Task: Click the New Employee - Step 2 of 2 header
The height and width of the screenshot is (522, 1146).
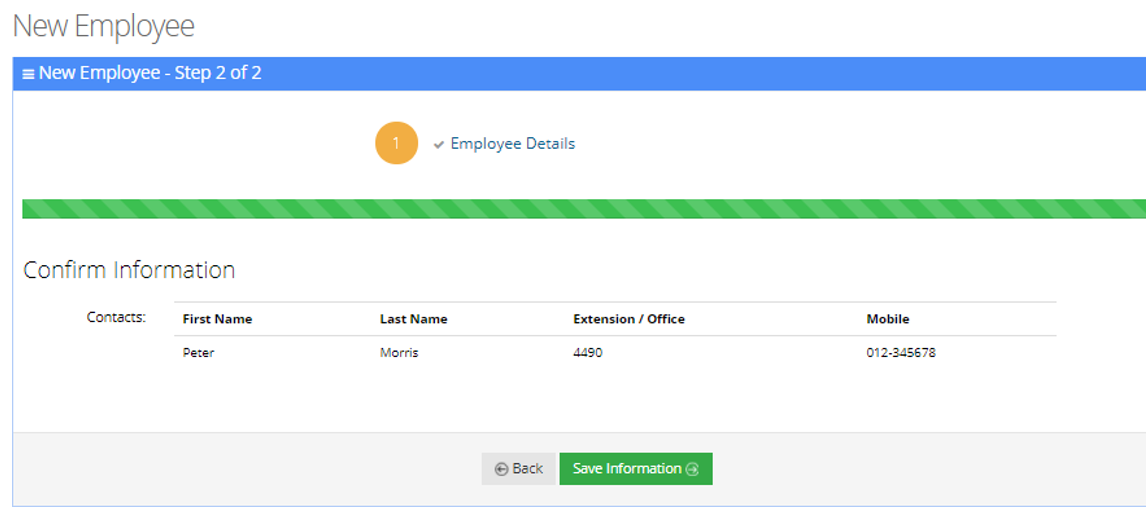Action: point(150,73)
